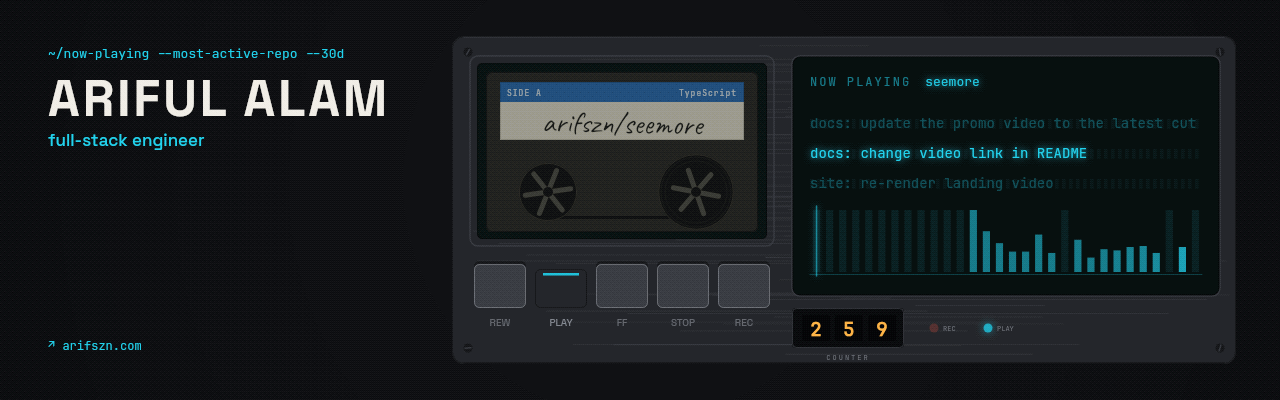This screenshot has width=1280, height=400.
Task: Click the top-right screw on the deck
Action: click(x=1219, y=52)
